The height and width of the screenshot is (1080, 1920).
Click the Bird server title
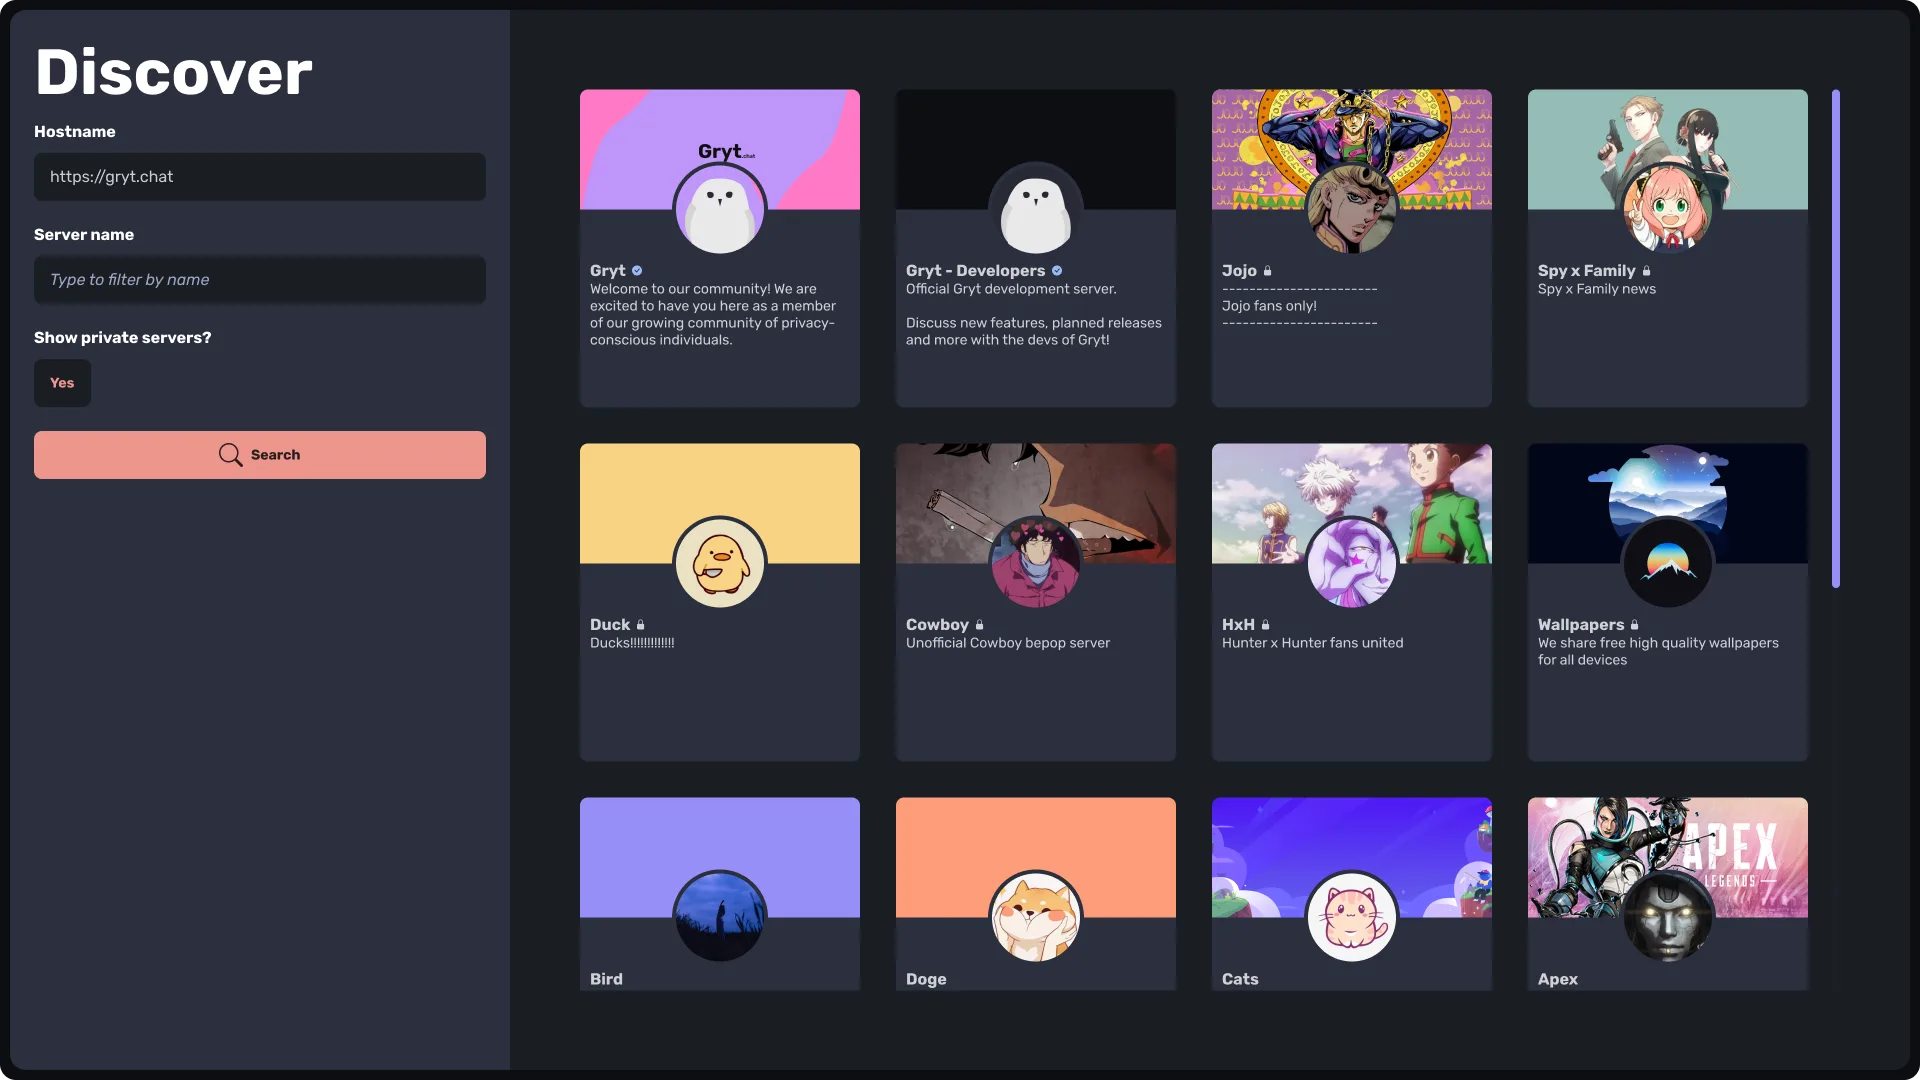coord(606,979)
